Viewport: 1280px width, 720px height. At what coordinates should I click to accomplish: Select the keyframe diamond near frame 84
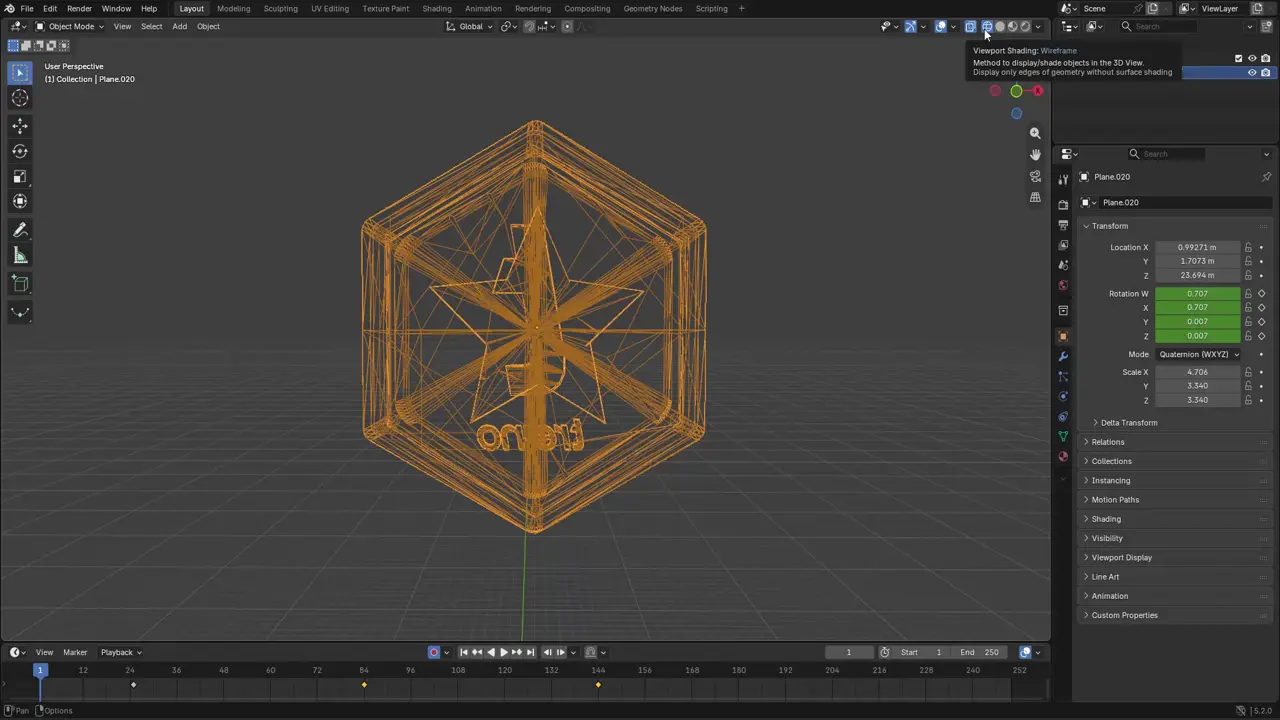coord(364,685)
